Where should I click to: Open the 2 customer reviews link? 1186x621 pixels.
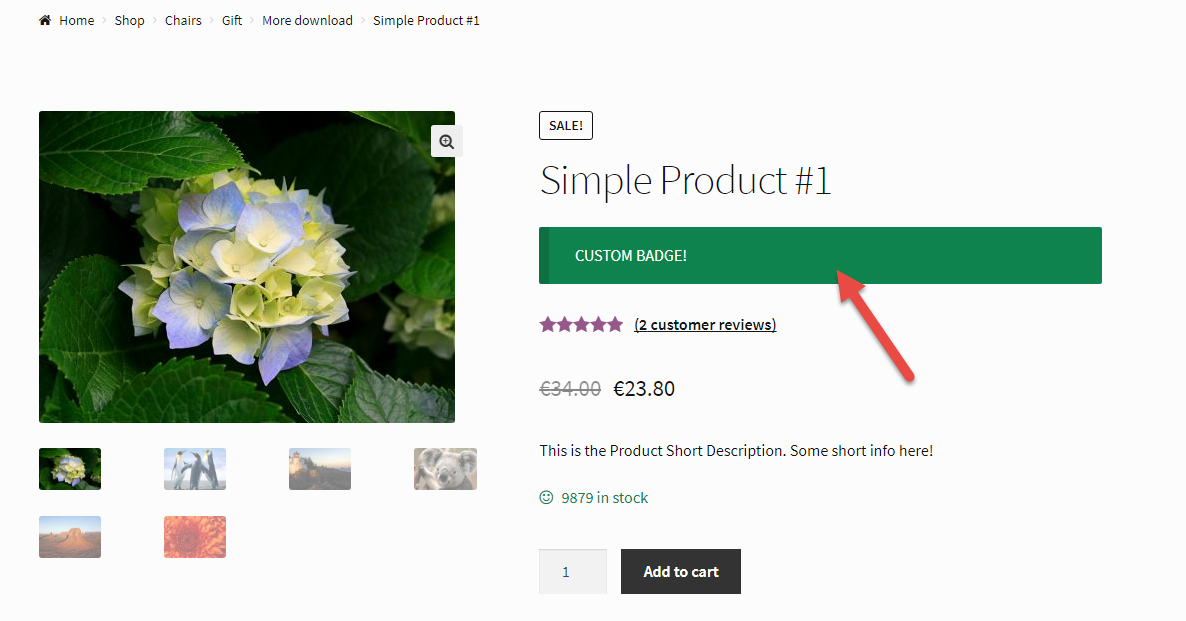point(705,324)
